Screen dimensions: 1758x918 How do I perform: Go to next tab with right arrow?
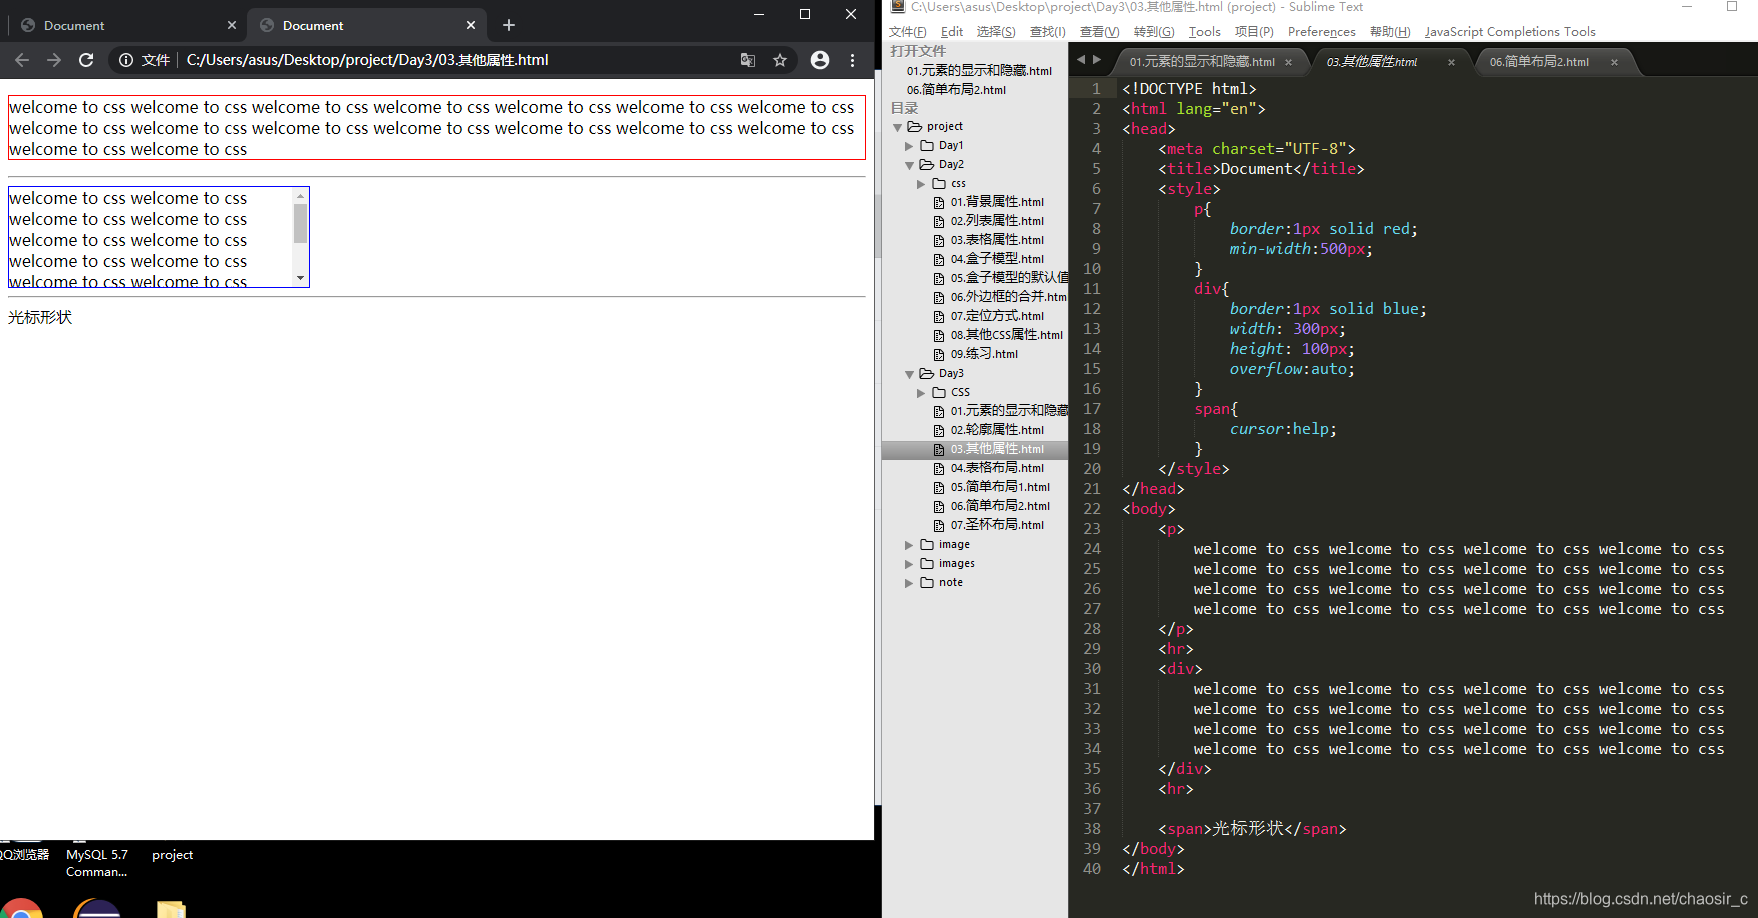[x=1097, y=60]
